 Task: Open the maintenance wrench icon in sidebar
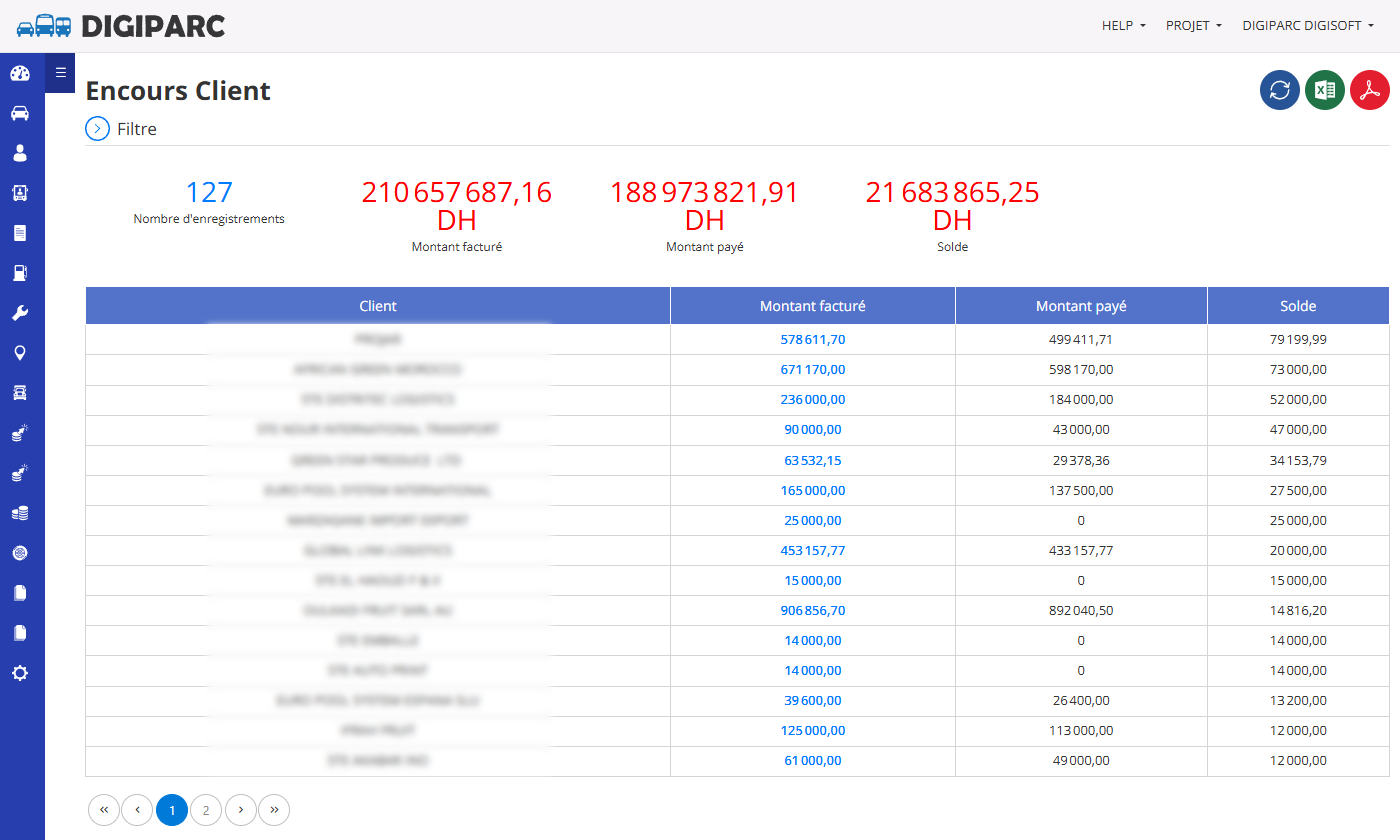point(20,313)
